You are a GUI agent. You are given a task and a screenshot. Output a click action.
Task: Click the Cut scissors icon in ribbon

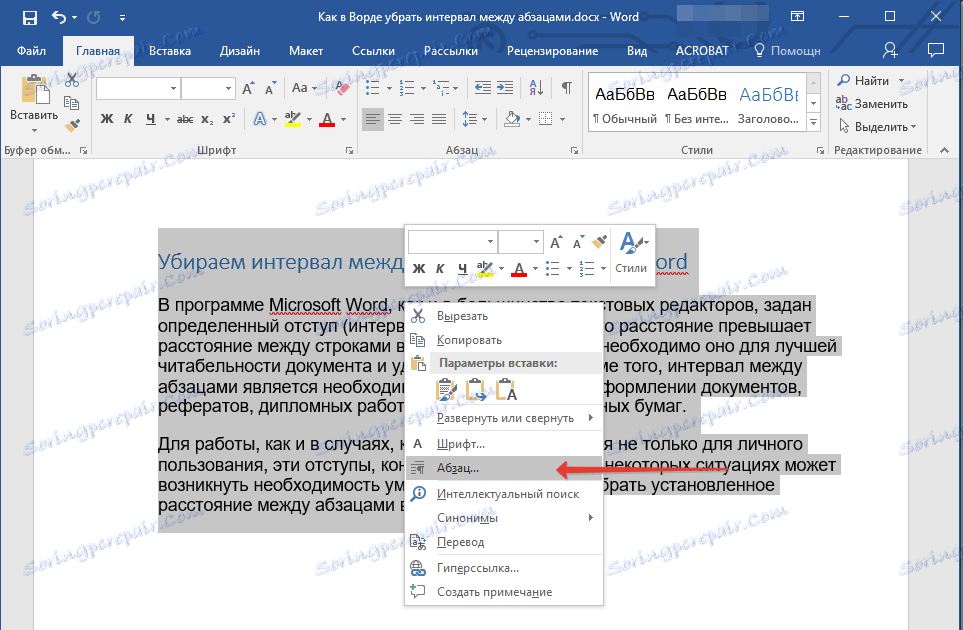click(72, 80)
